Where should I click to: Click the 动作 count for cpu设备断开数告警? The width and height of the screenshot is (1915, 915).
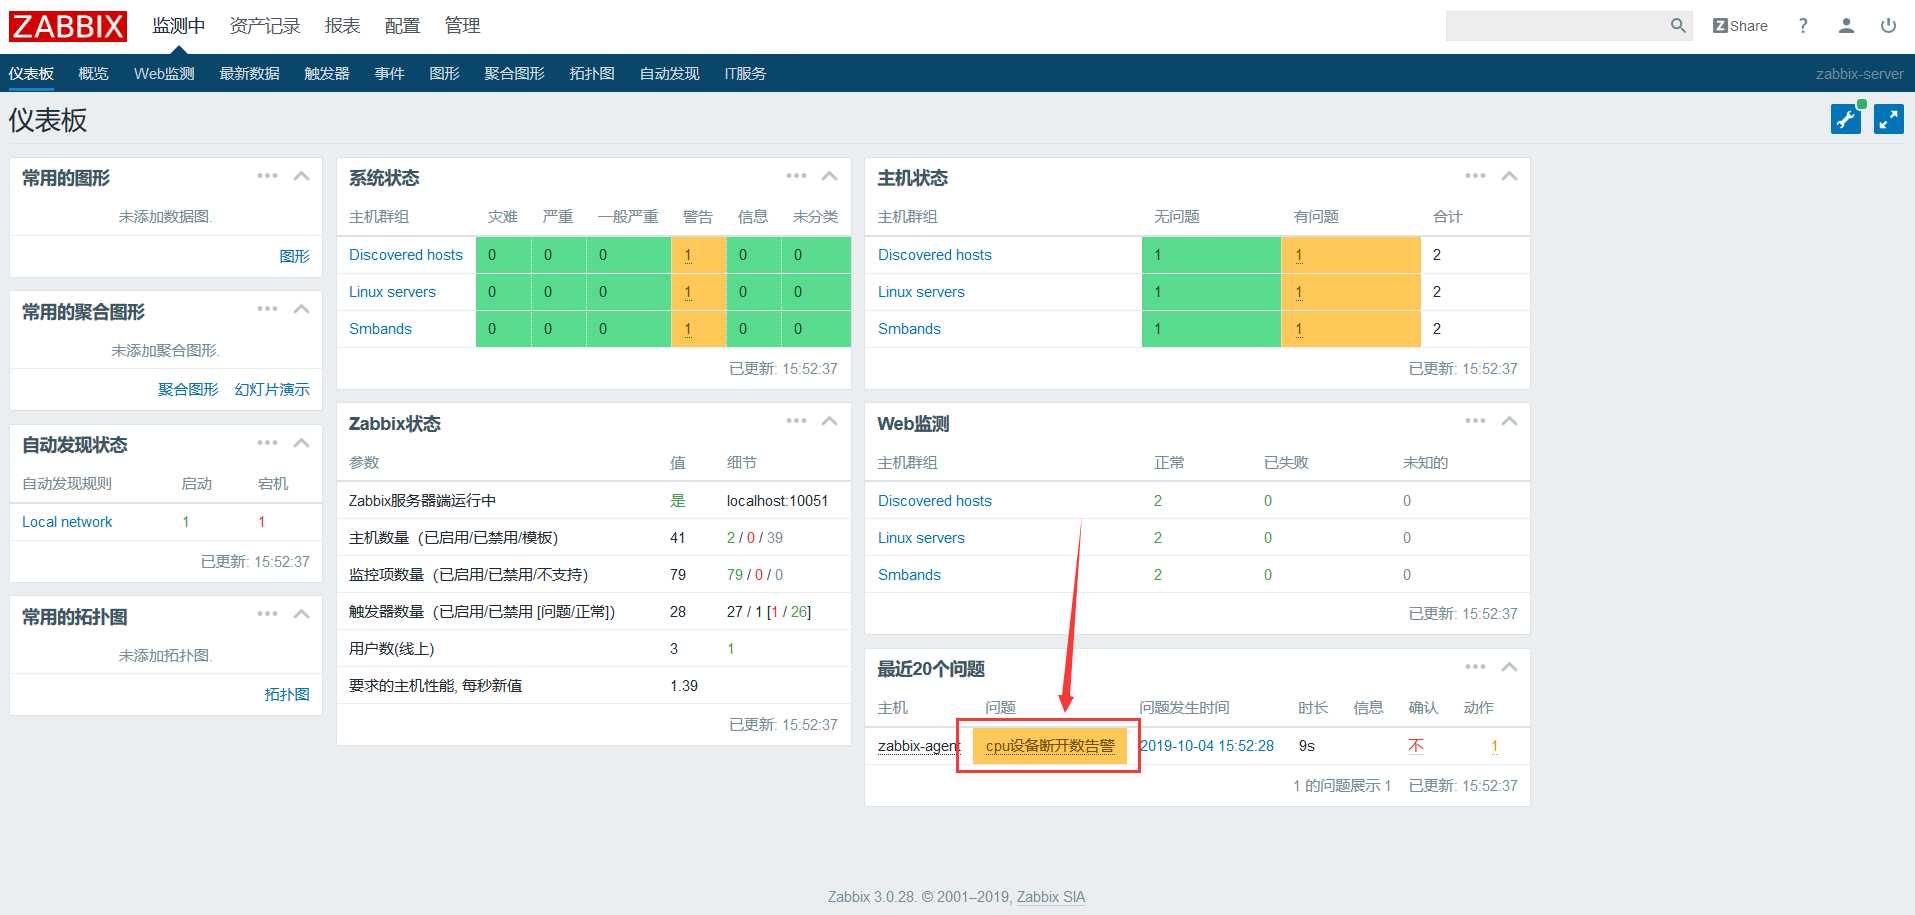pos(1495,746)
